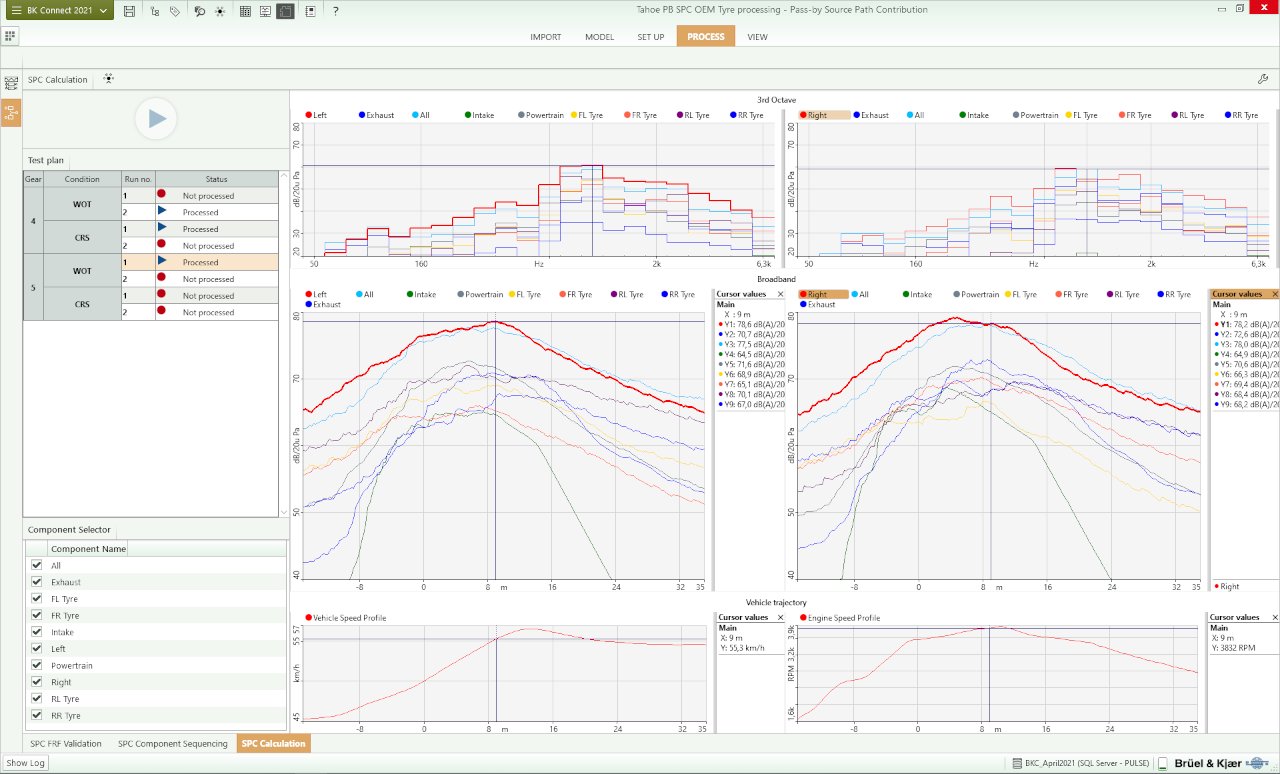This screenshot has width=1280, height=774.
Task: Click the search find icon in toolbar
Action: (x=199, y=11)
